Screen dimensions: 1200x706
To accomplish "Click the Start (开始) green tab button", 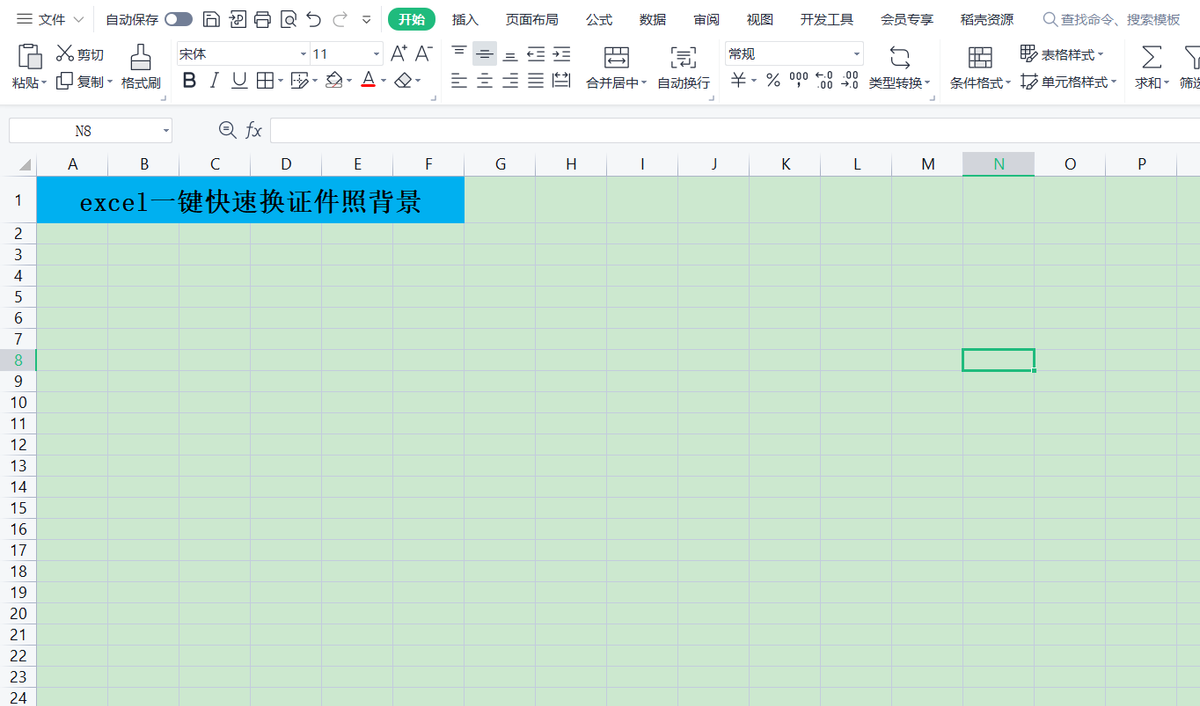I will click(x=411, y=19).
